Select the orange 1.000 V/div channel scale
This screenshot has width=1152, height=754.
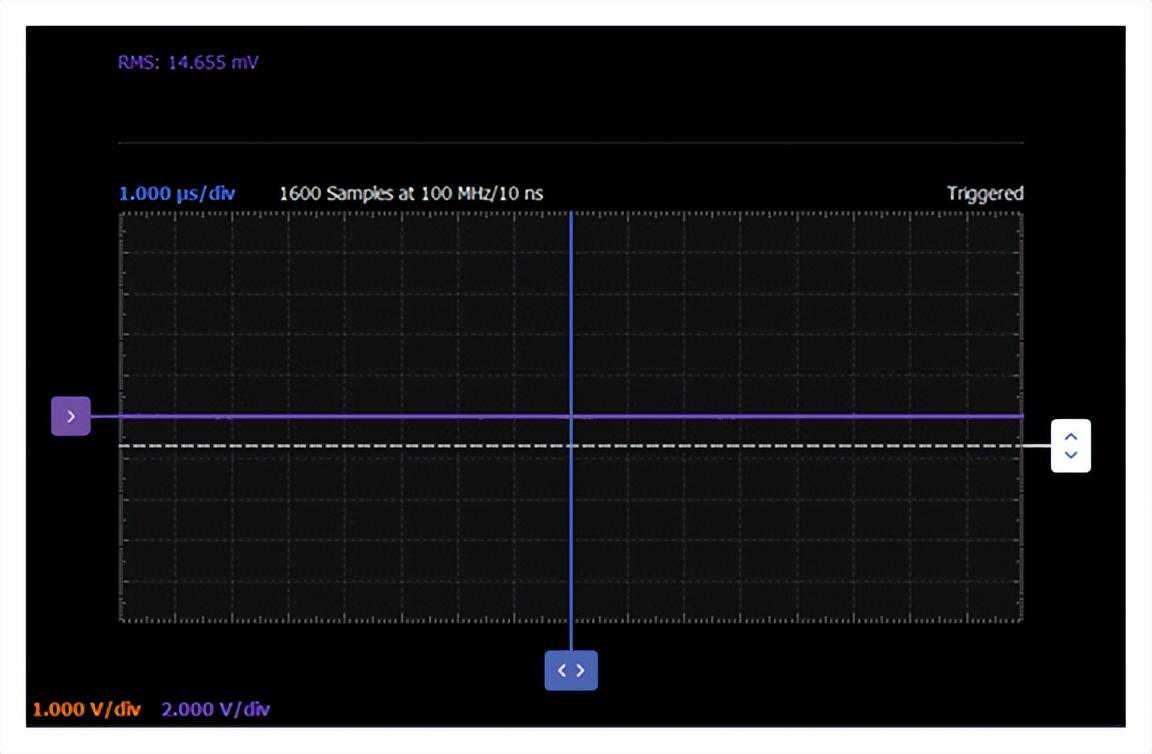pos(86,709)
